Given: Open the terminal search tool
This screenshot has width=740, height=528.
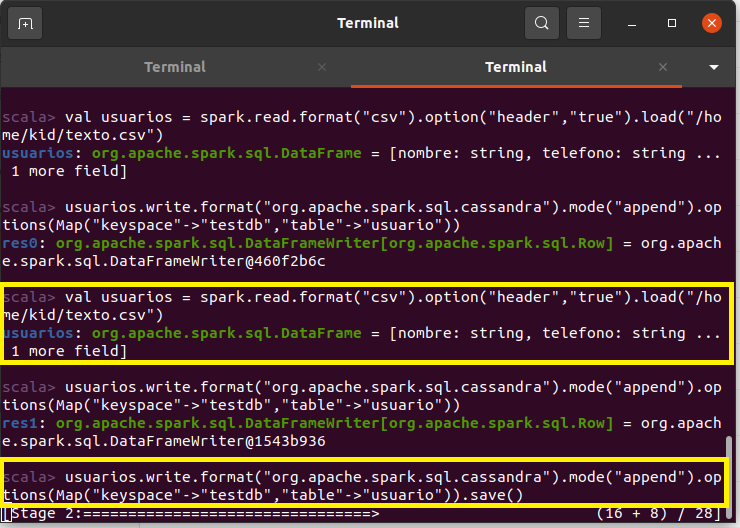Looking at the screenshot, I should click(542, 23).
